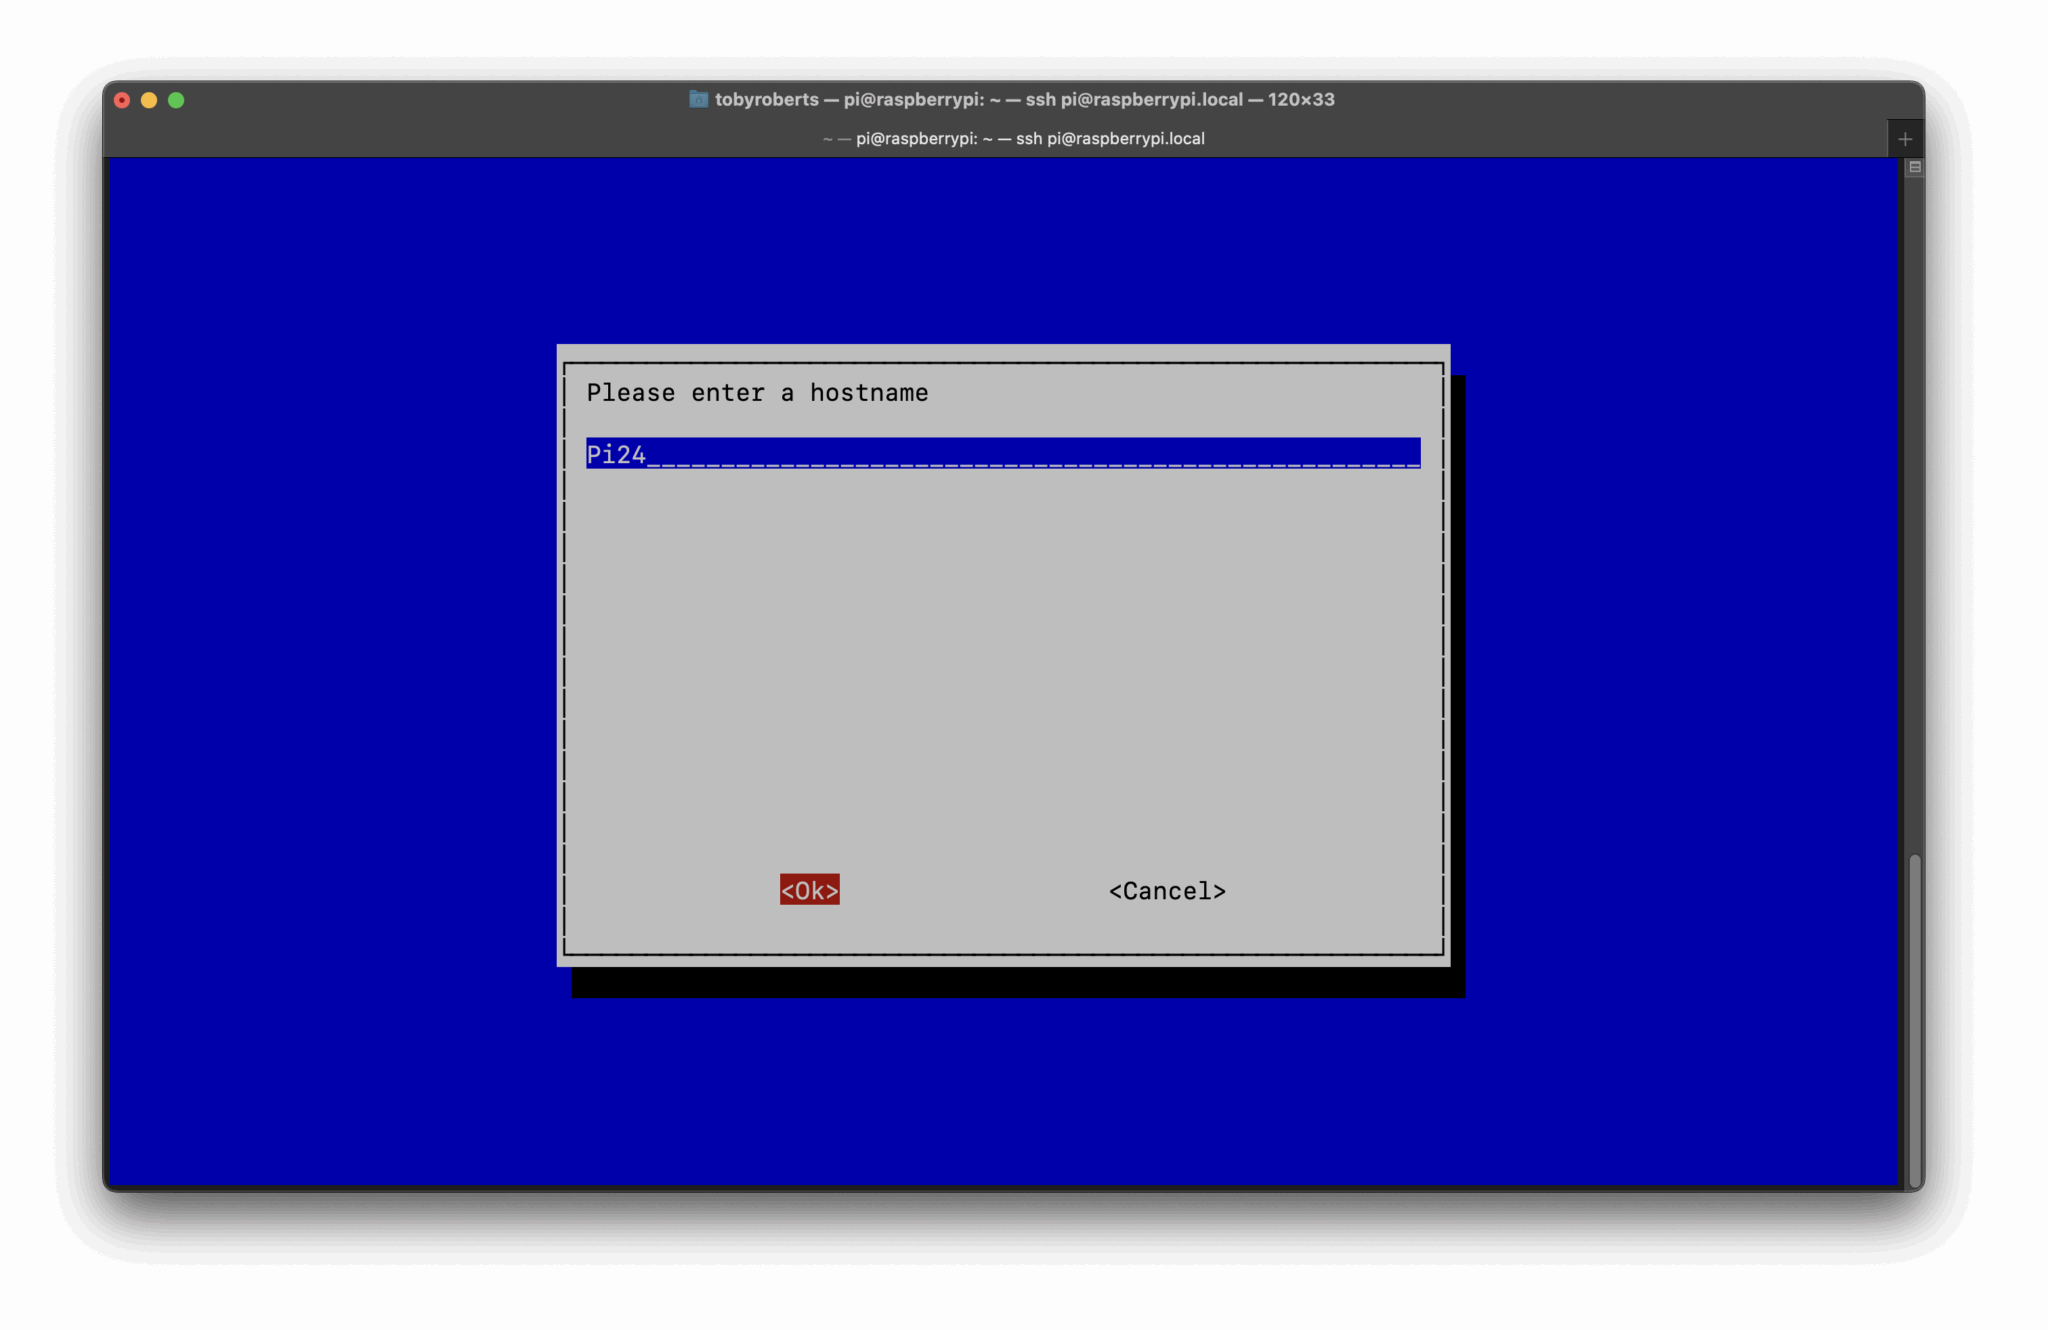Select the pi@raspberrypi ssh tab
This screenshot has width=2048, height=1330.
pyautogui.click(x=1012, y=139)
